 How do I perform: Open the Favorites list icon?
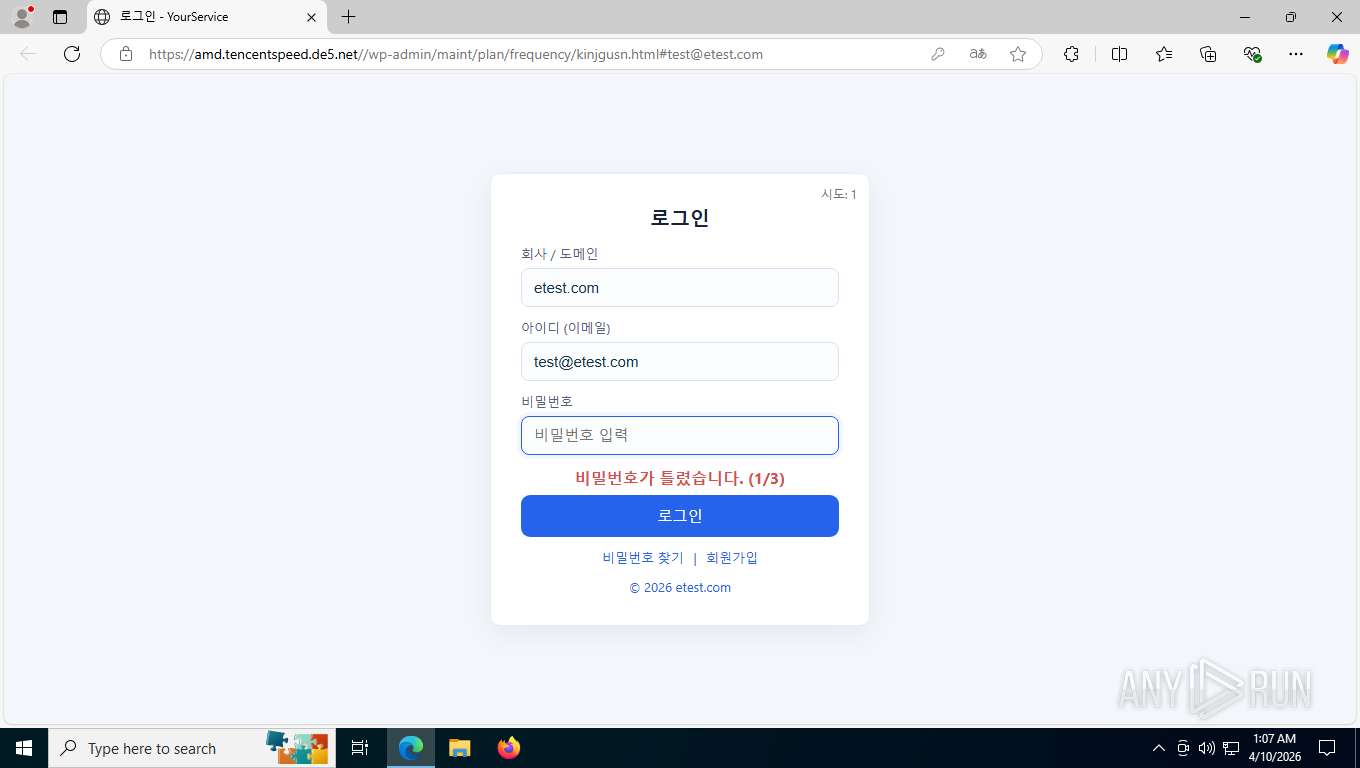click(1164, 54)
